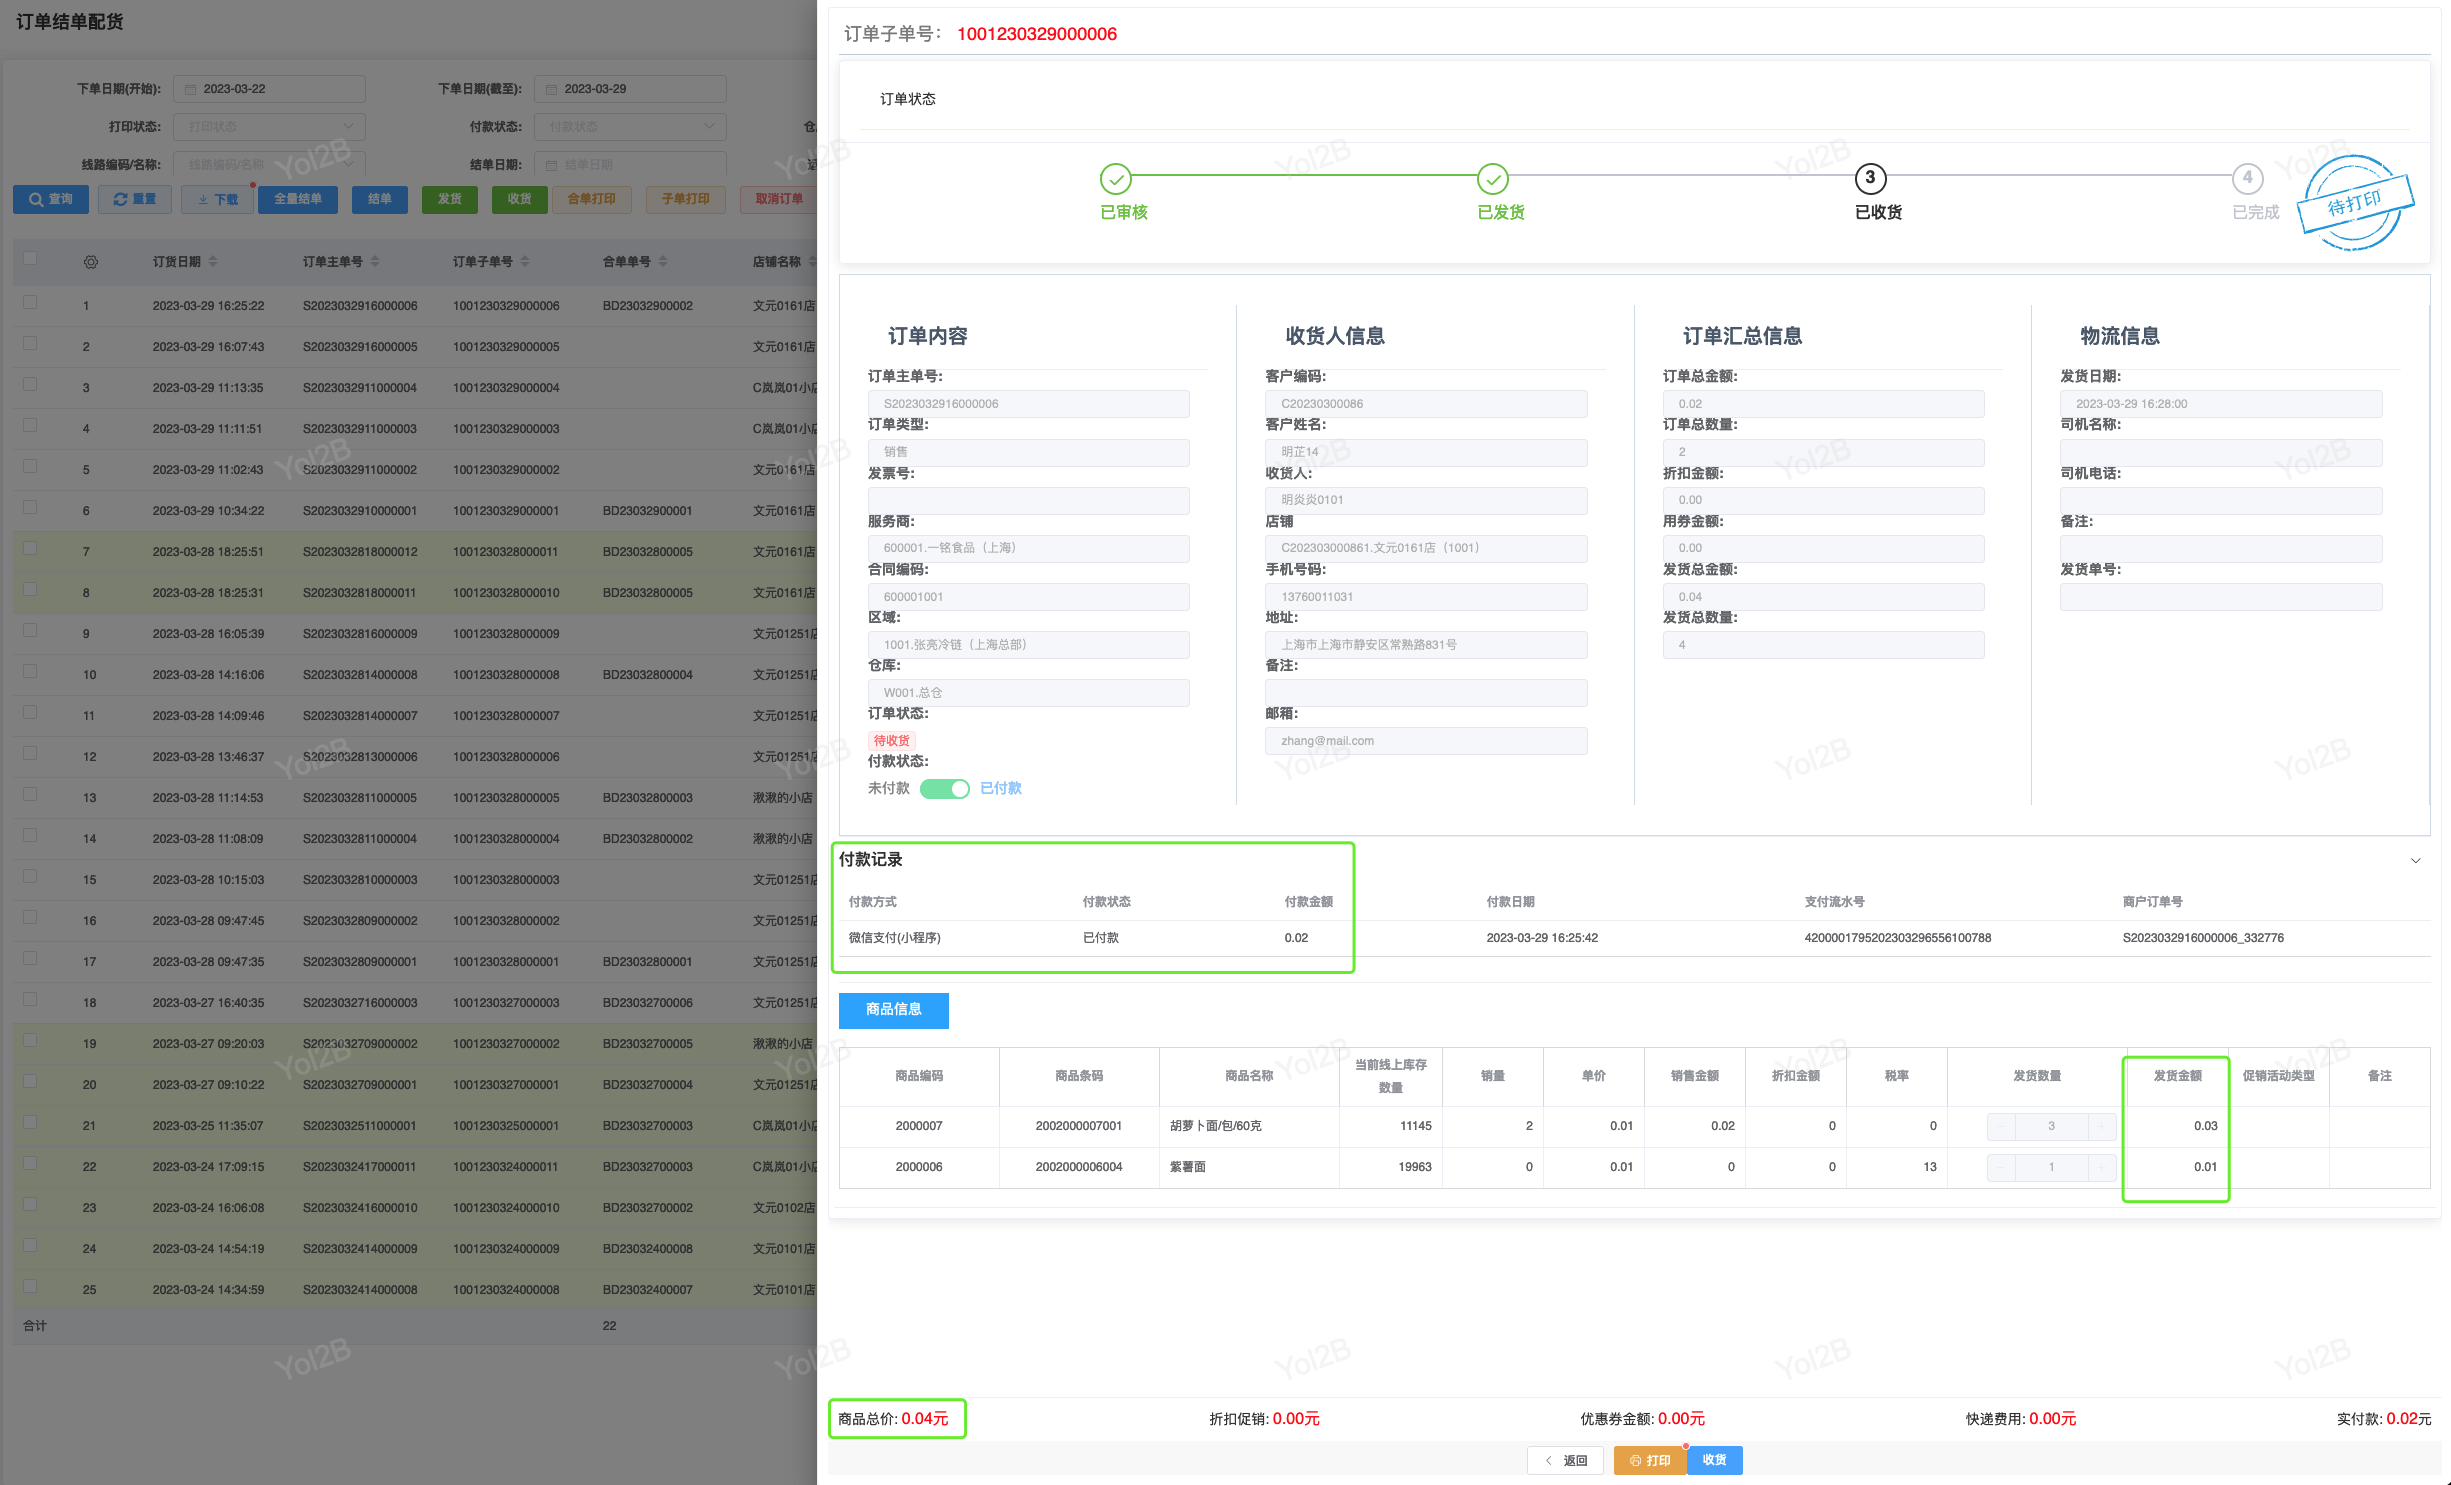Click the 订货日期 column sort arrows
This screenshot has width=2451, height=1485.
point(213,262)
